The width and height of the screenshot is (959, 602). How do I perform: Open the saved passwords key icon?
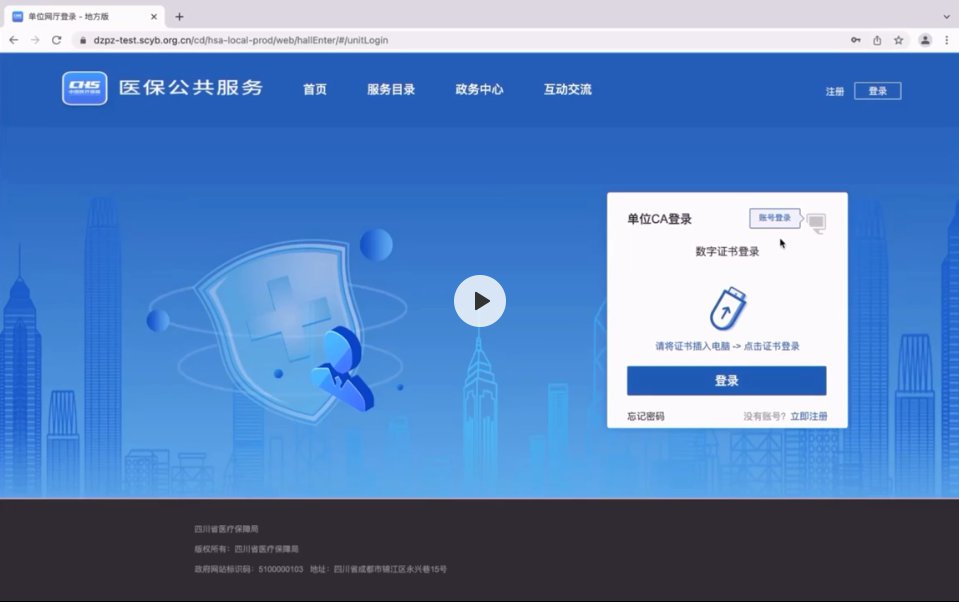point(856,40)
